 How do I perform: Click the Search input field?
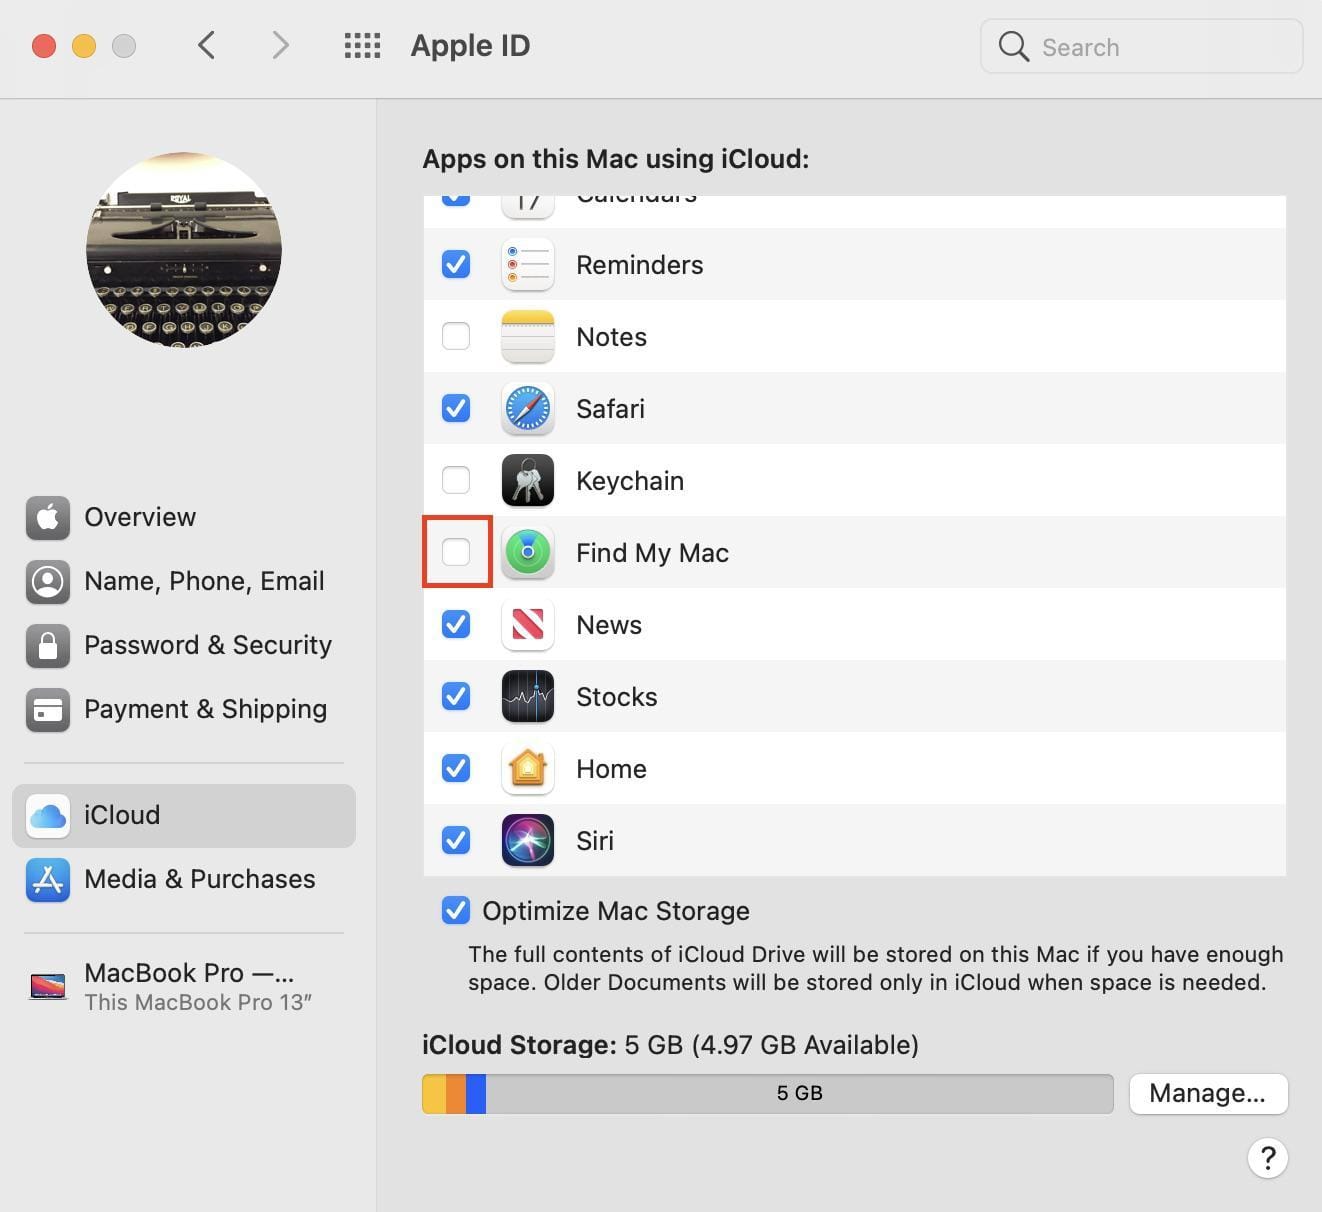coord(1142,46)
